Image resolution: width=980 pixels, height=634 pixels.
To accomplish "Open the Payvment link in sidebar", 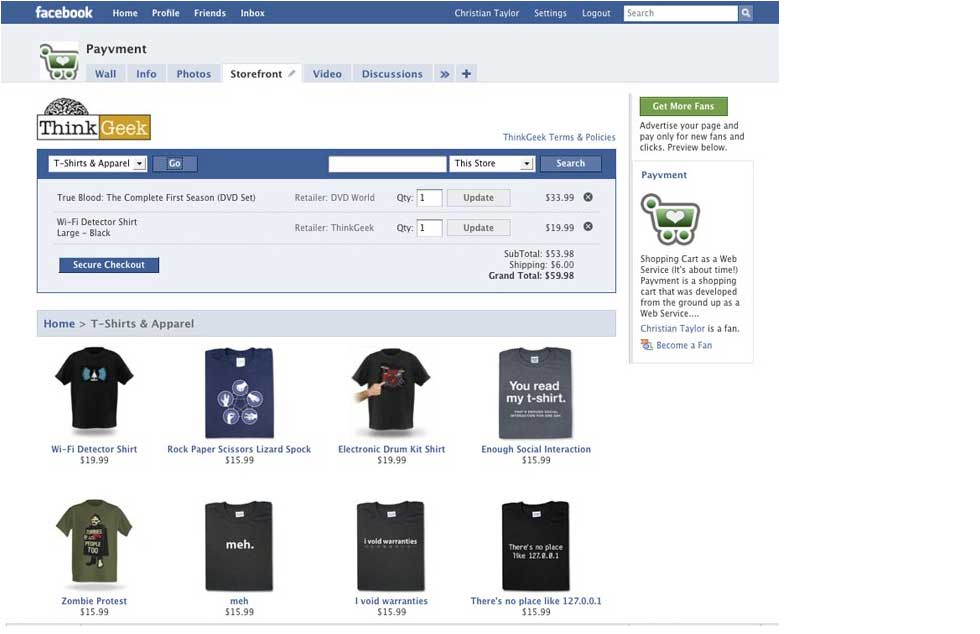I will (664, 175).
